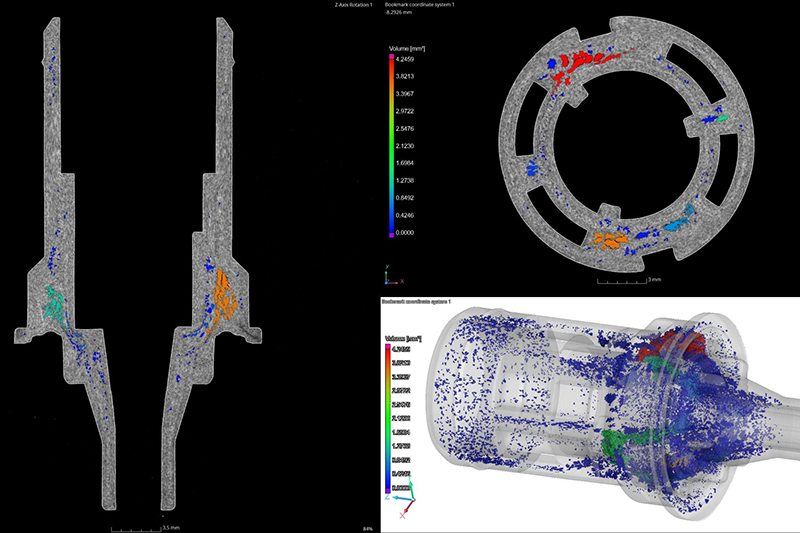Click the -8.2926 mm slice position value
800x533 pixels.
(398, 12)
